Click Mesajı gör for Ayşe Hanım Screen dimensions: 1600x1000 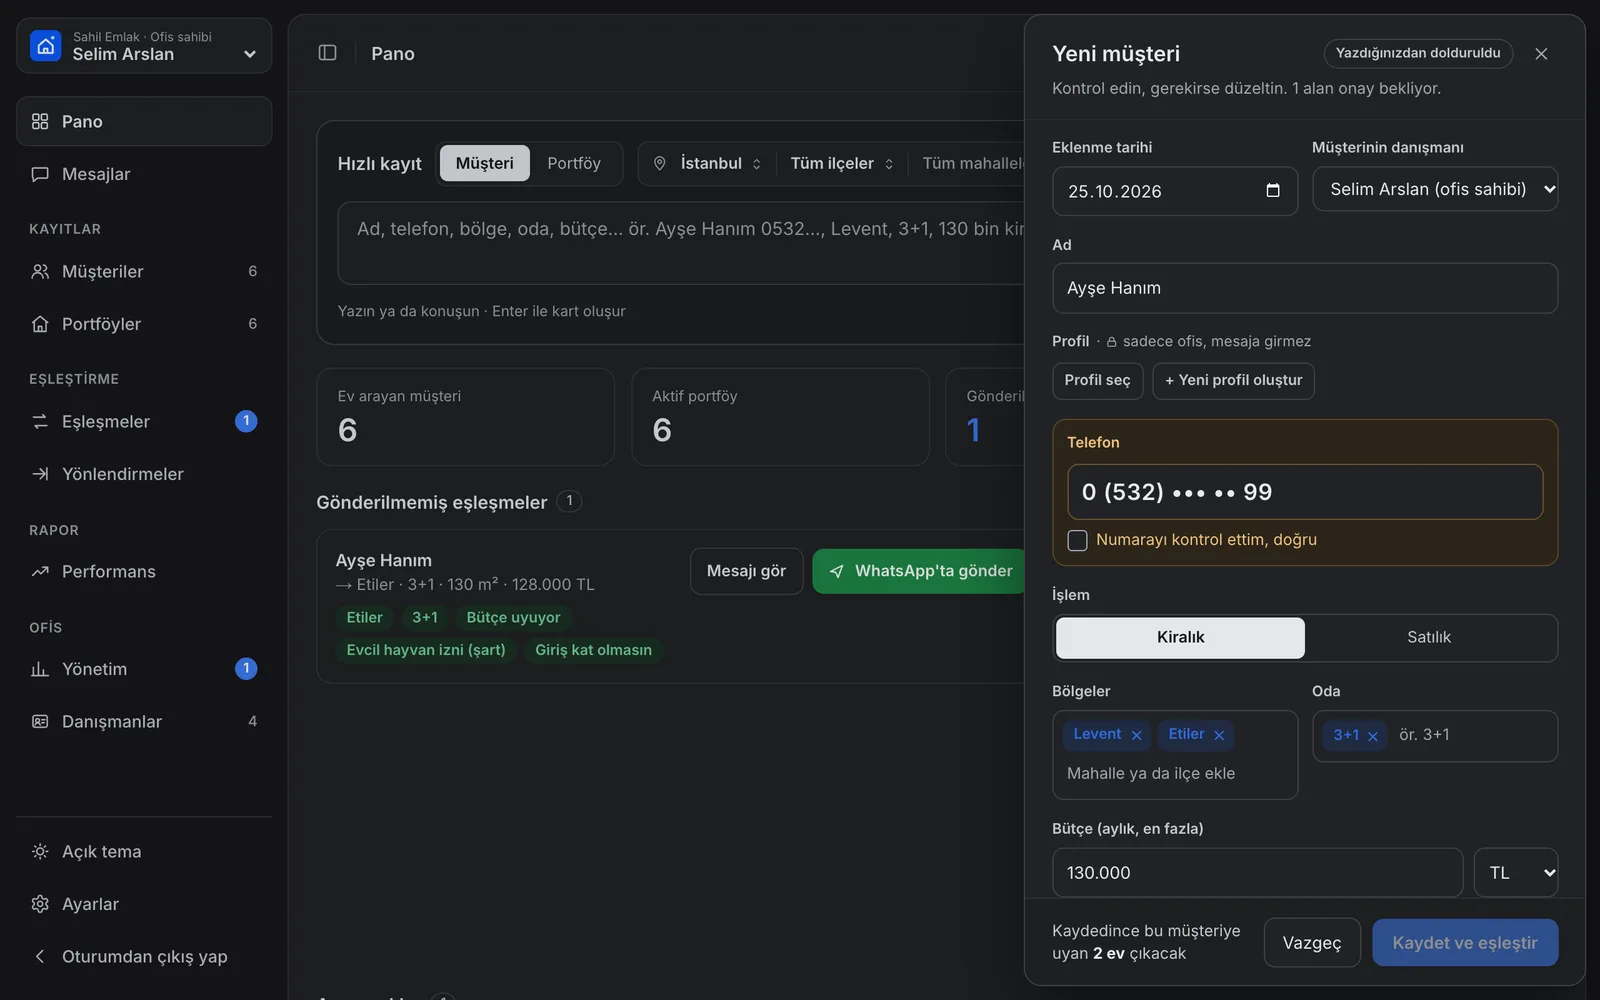pos(746,571)
